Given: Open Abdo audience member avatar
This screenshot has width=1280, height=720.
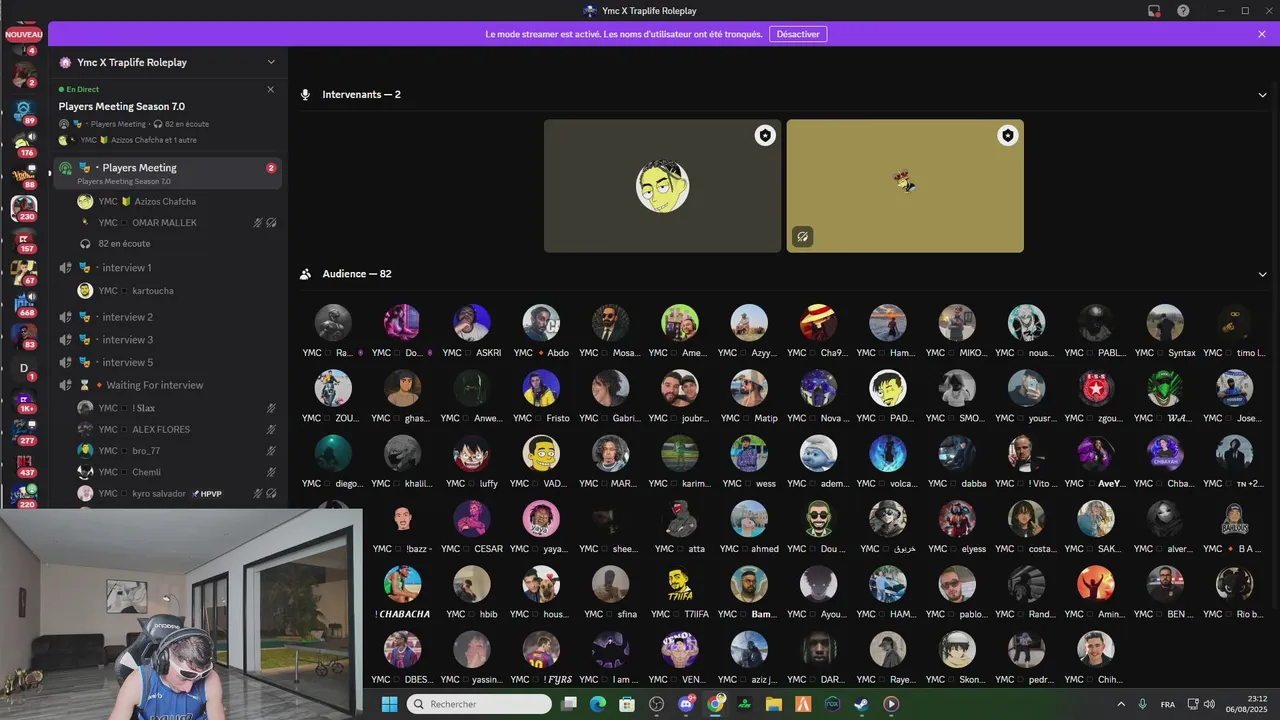Looking at the screenshot, I should coord(541,323).
